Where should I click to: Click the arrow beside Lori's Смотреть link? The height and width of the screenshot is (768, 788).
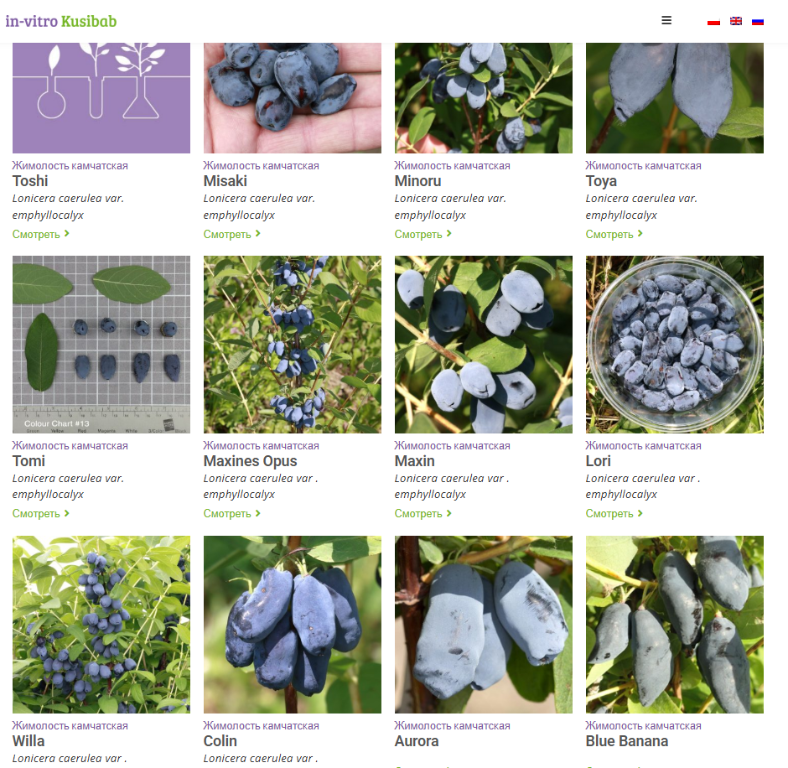pos(640,513)
